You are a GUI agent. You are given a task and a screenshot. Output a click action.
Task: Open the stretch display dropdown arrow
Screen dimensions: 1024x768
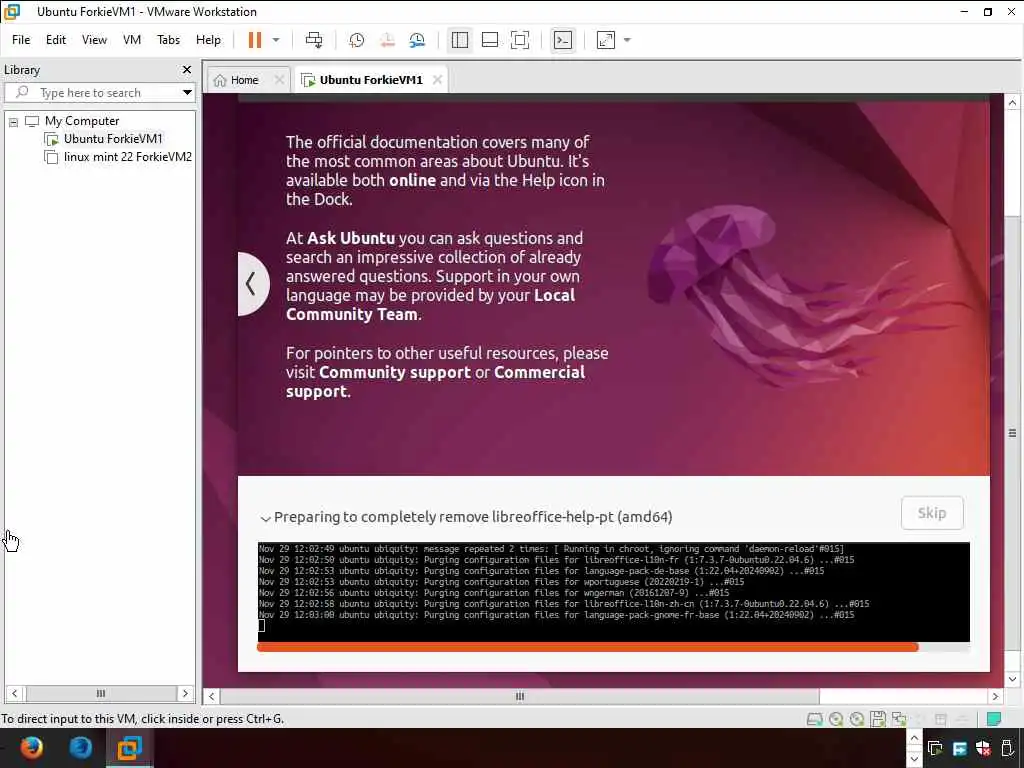[x=628, y=40]
